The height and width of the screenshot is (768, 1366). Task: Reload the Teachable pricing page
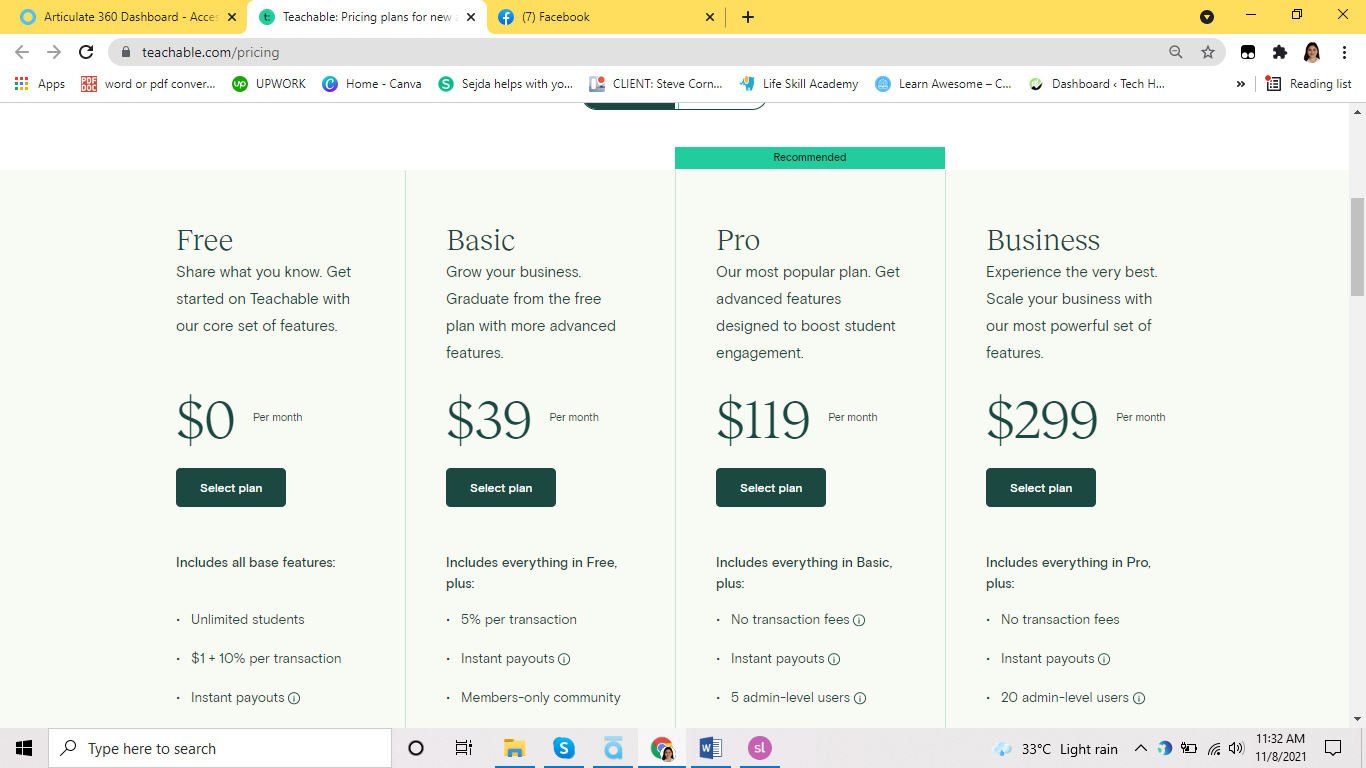86,52
